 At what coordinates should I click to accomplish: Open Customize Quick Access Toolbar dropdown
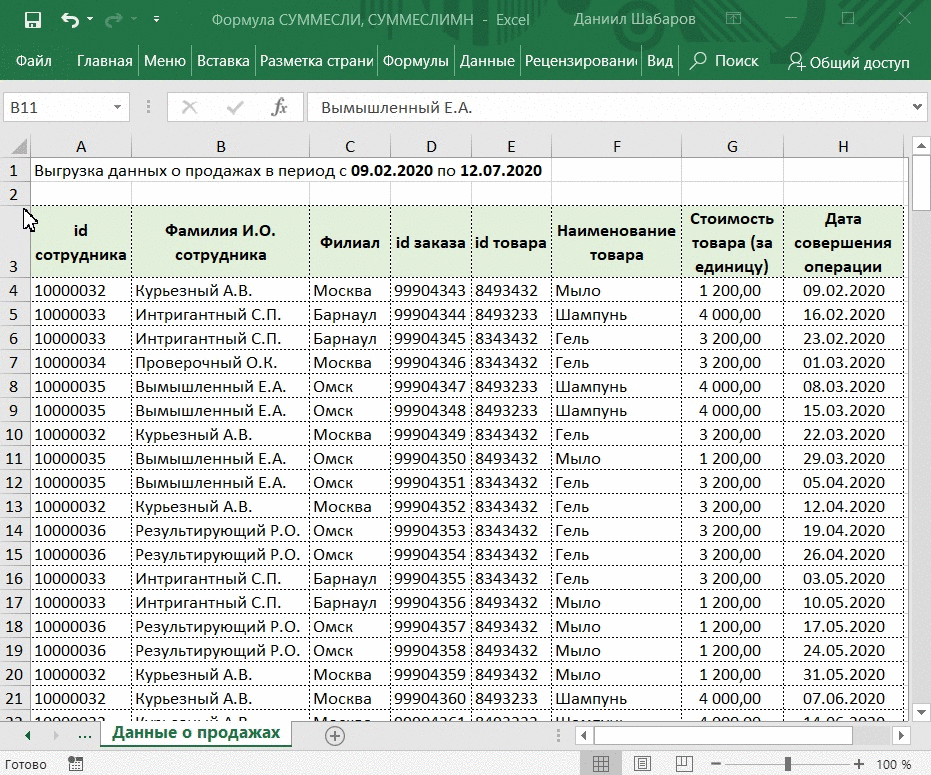coord(156,19)
